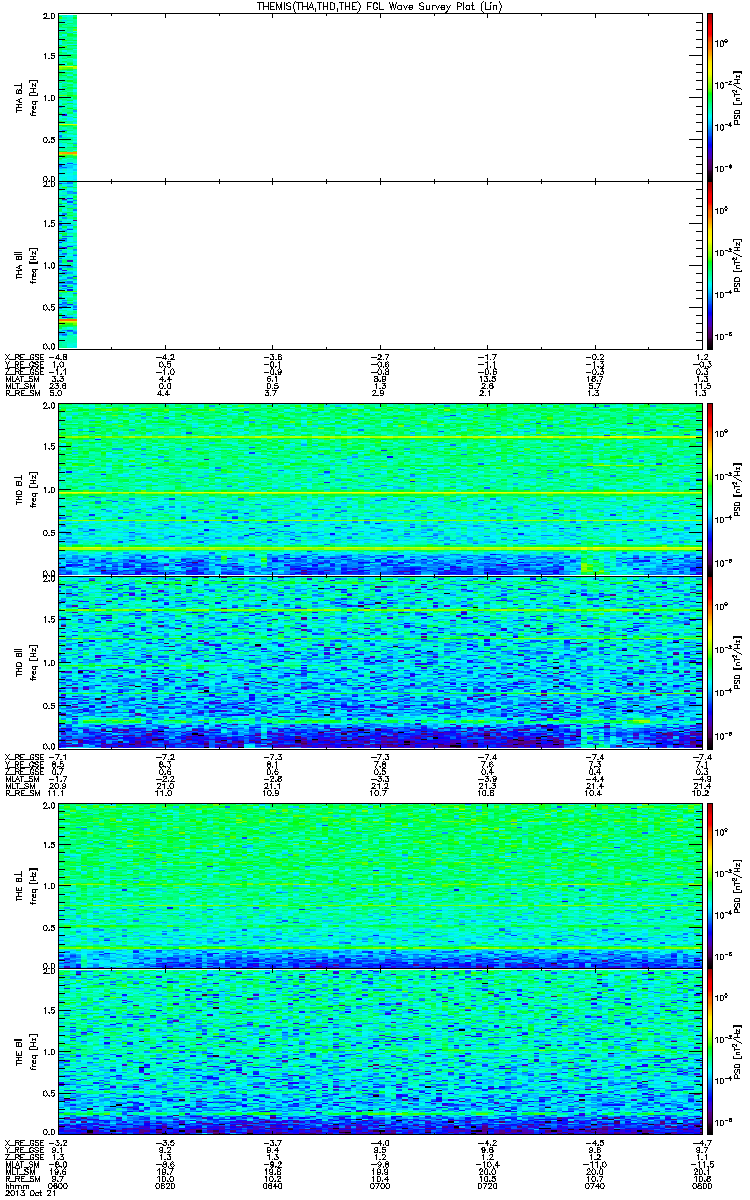
Task: Click inside the THE B-parallel spectrogram
Action: (x=381, y=1050)
